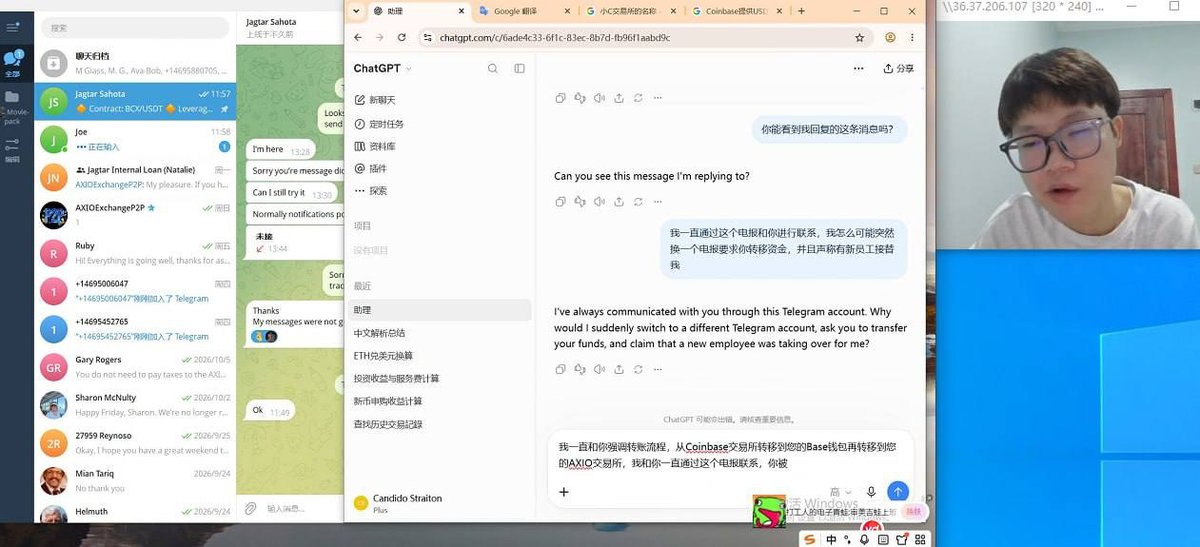Switch to the Google 翻译 tab
The height and width of the screenshot is (547, 1200).
click(x=524, y=11)
